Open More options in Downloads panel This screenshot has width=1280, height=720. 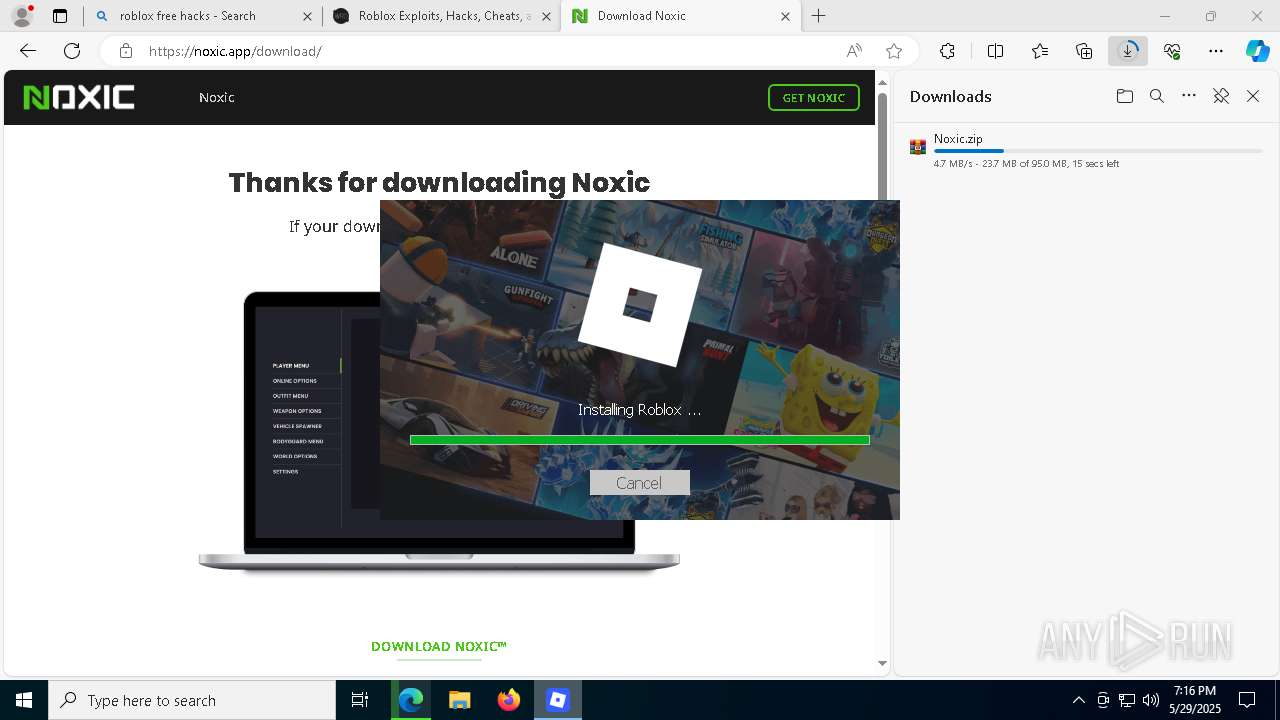click(1189, 96)
